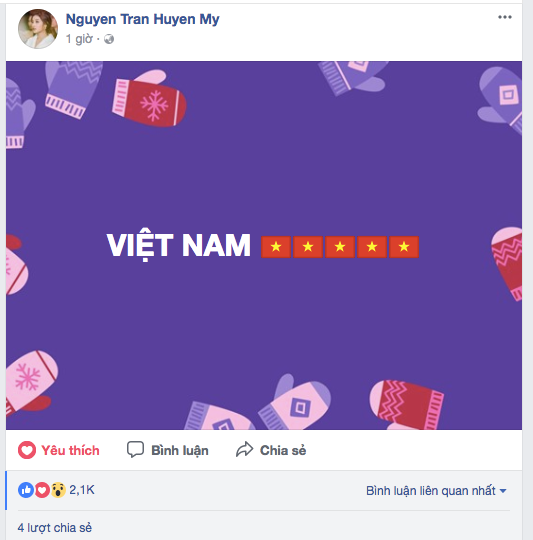The width and height of the screenshot is (533, 540).
Task: Click the purple VIỆT NAM post background
Action: point(264,246)
